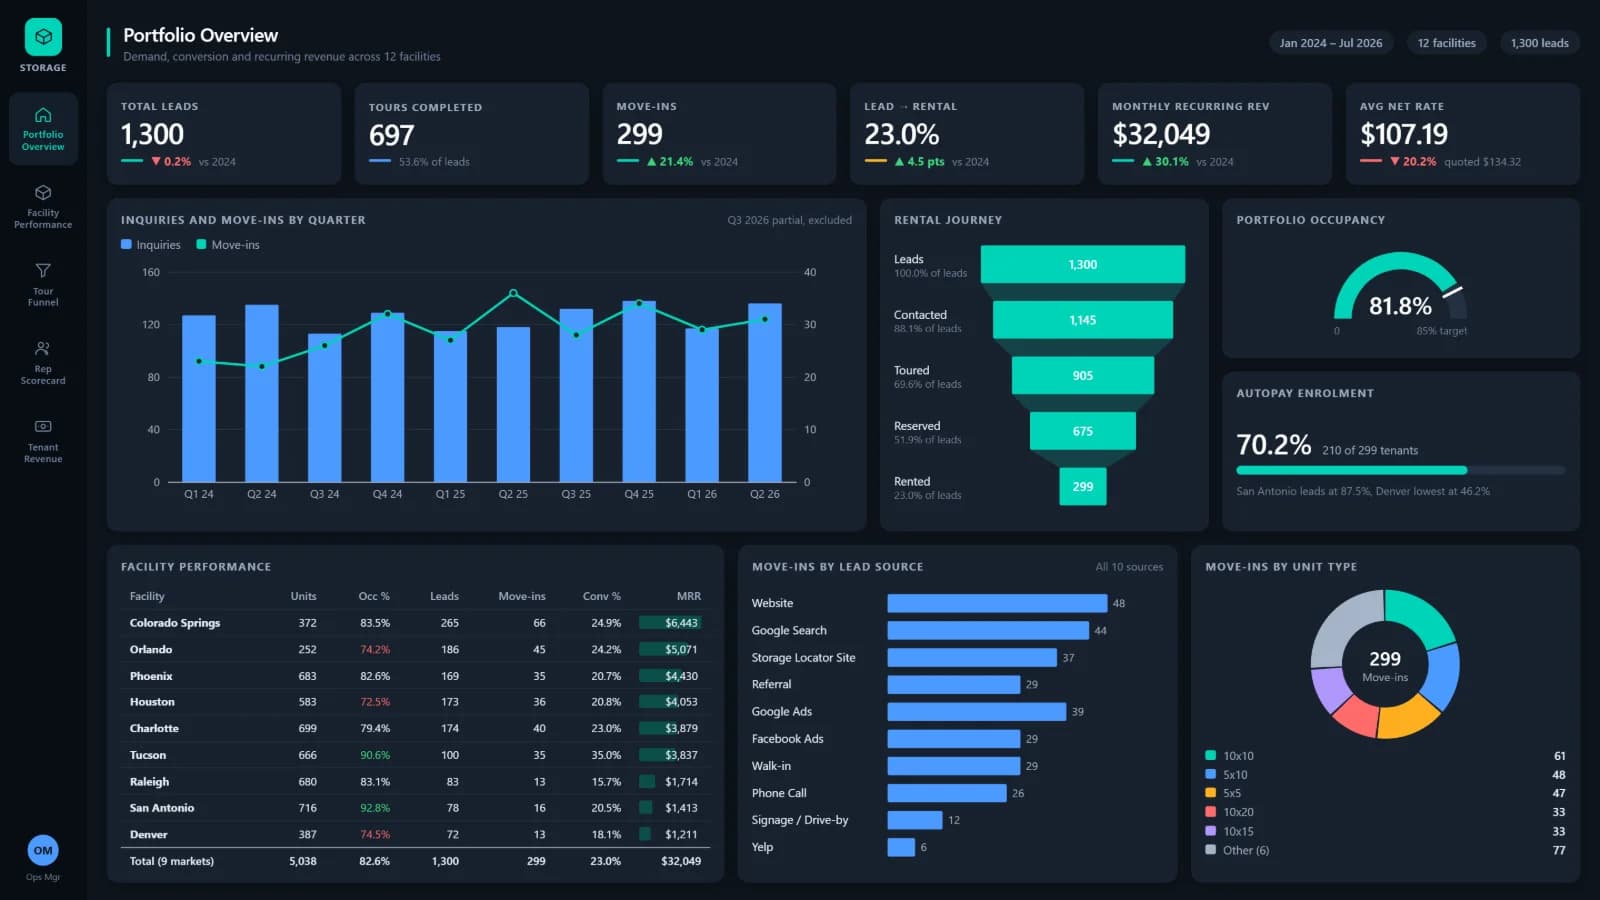1600x900 pixels.
Task: Click the 1,300 leads chip
Action: (1539, 43)
